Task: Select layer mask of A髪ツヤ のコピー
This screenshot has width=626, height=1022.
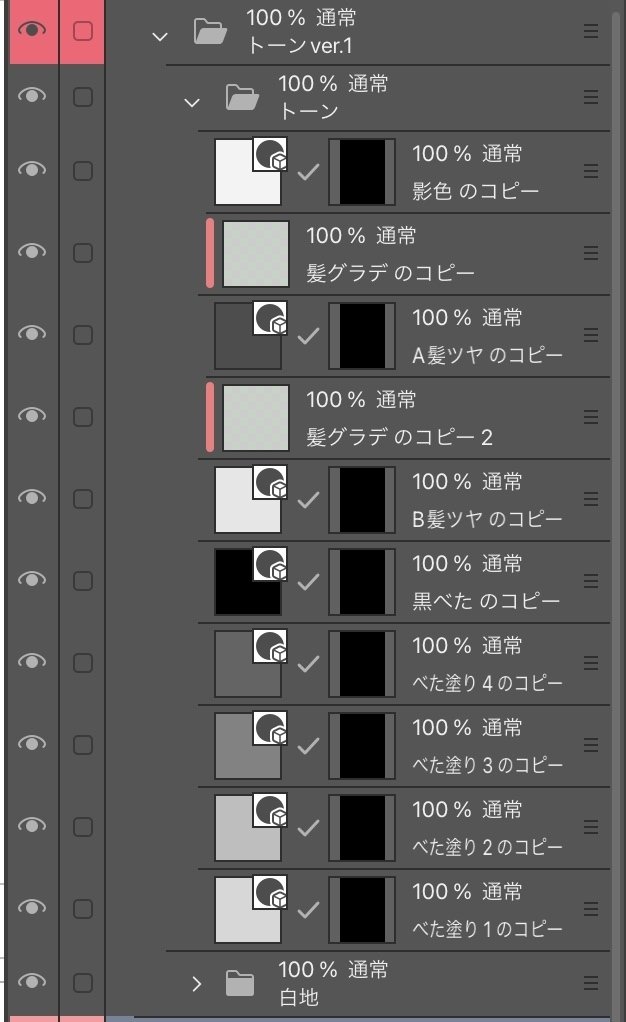Action: (362, 335)
